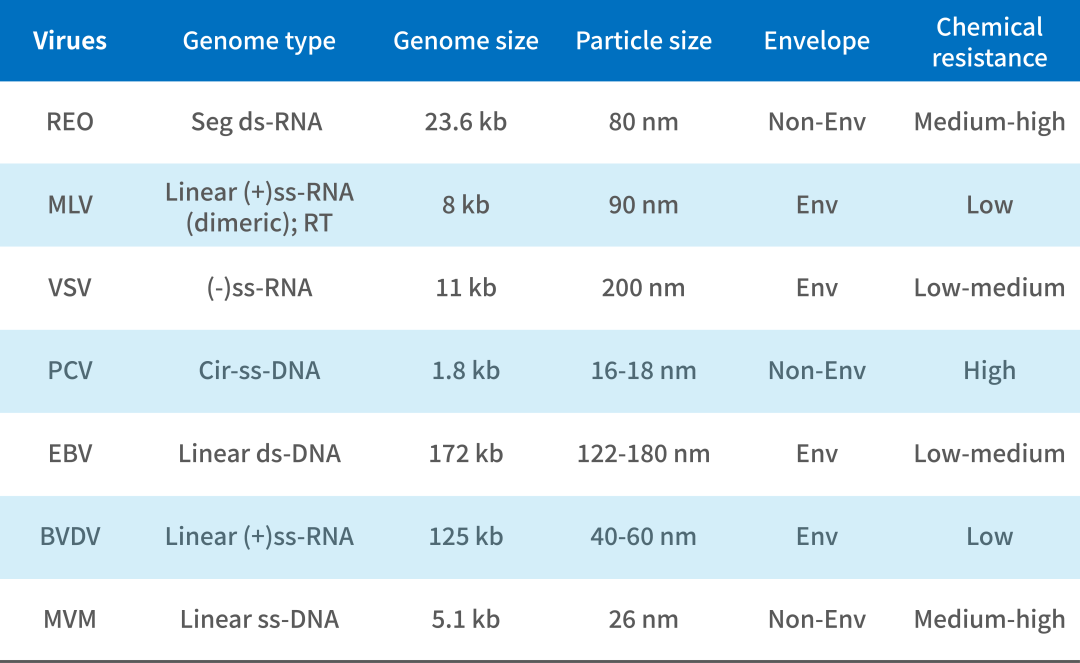1080x663 pixels.
Task: Click the Genome type column header
Action: [259, 41]
